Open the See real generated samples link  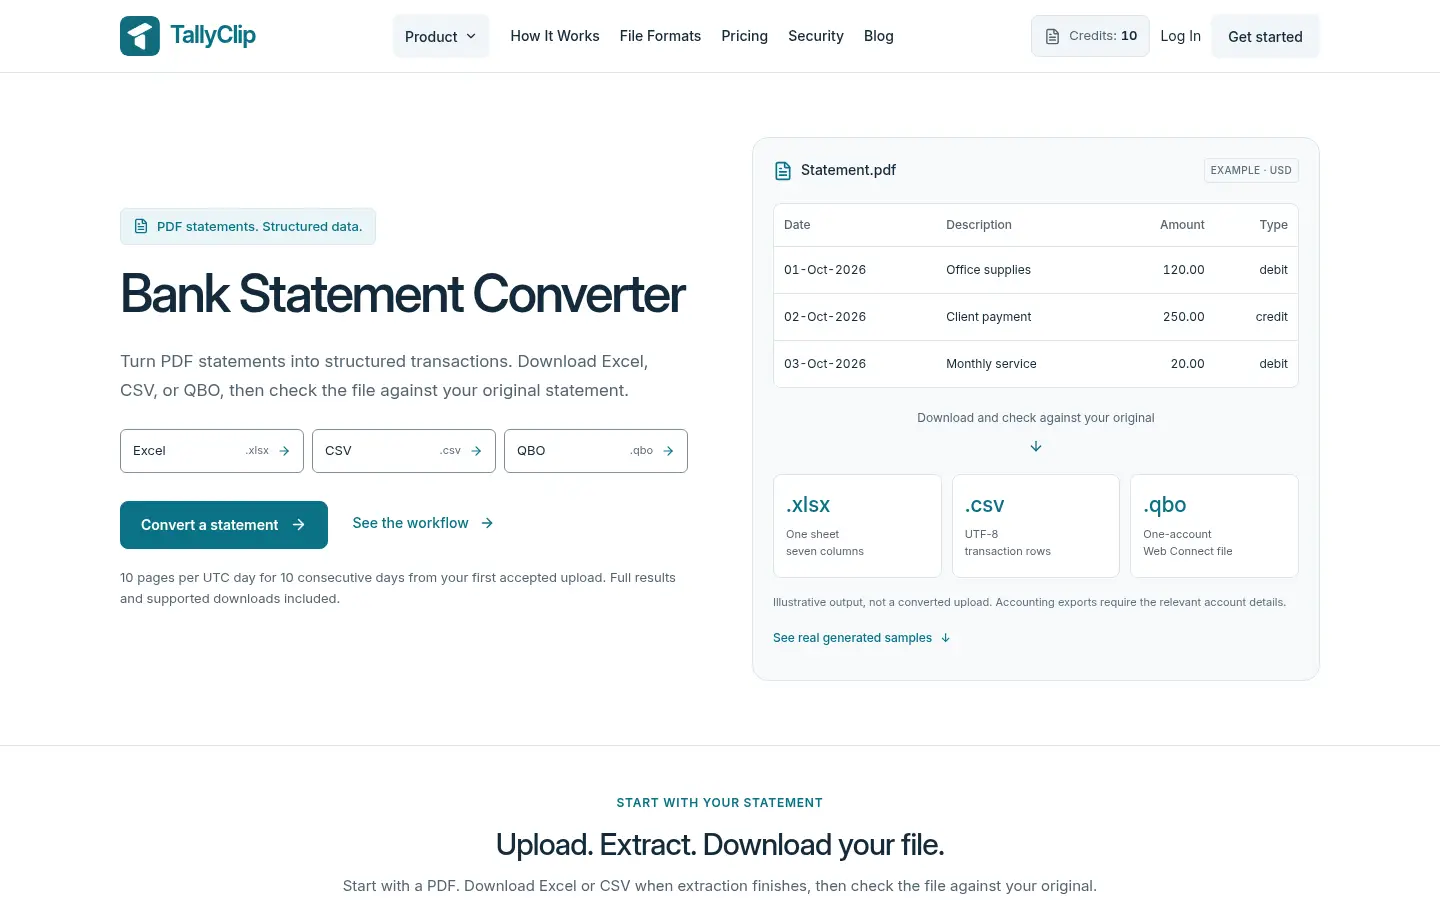click(x=861, y=638)
